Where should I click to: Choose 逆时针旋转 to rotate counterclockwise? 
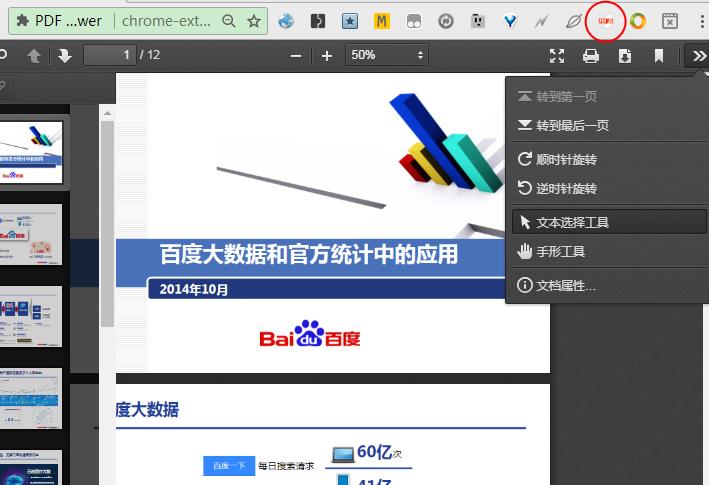tap(609, 188)
